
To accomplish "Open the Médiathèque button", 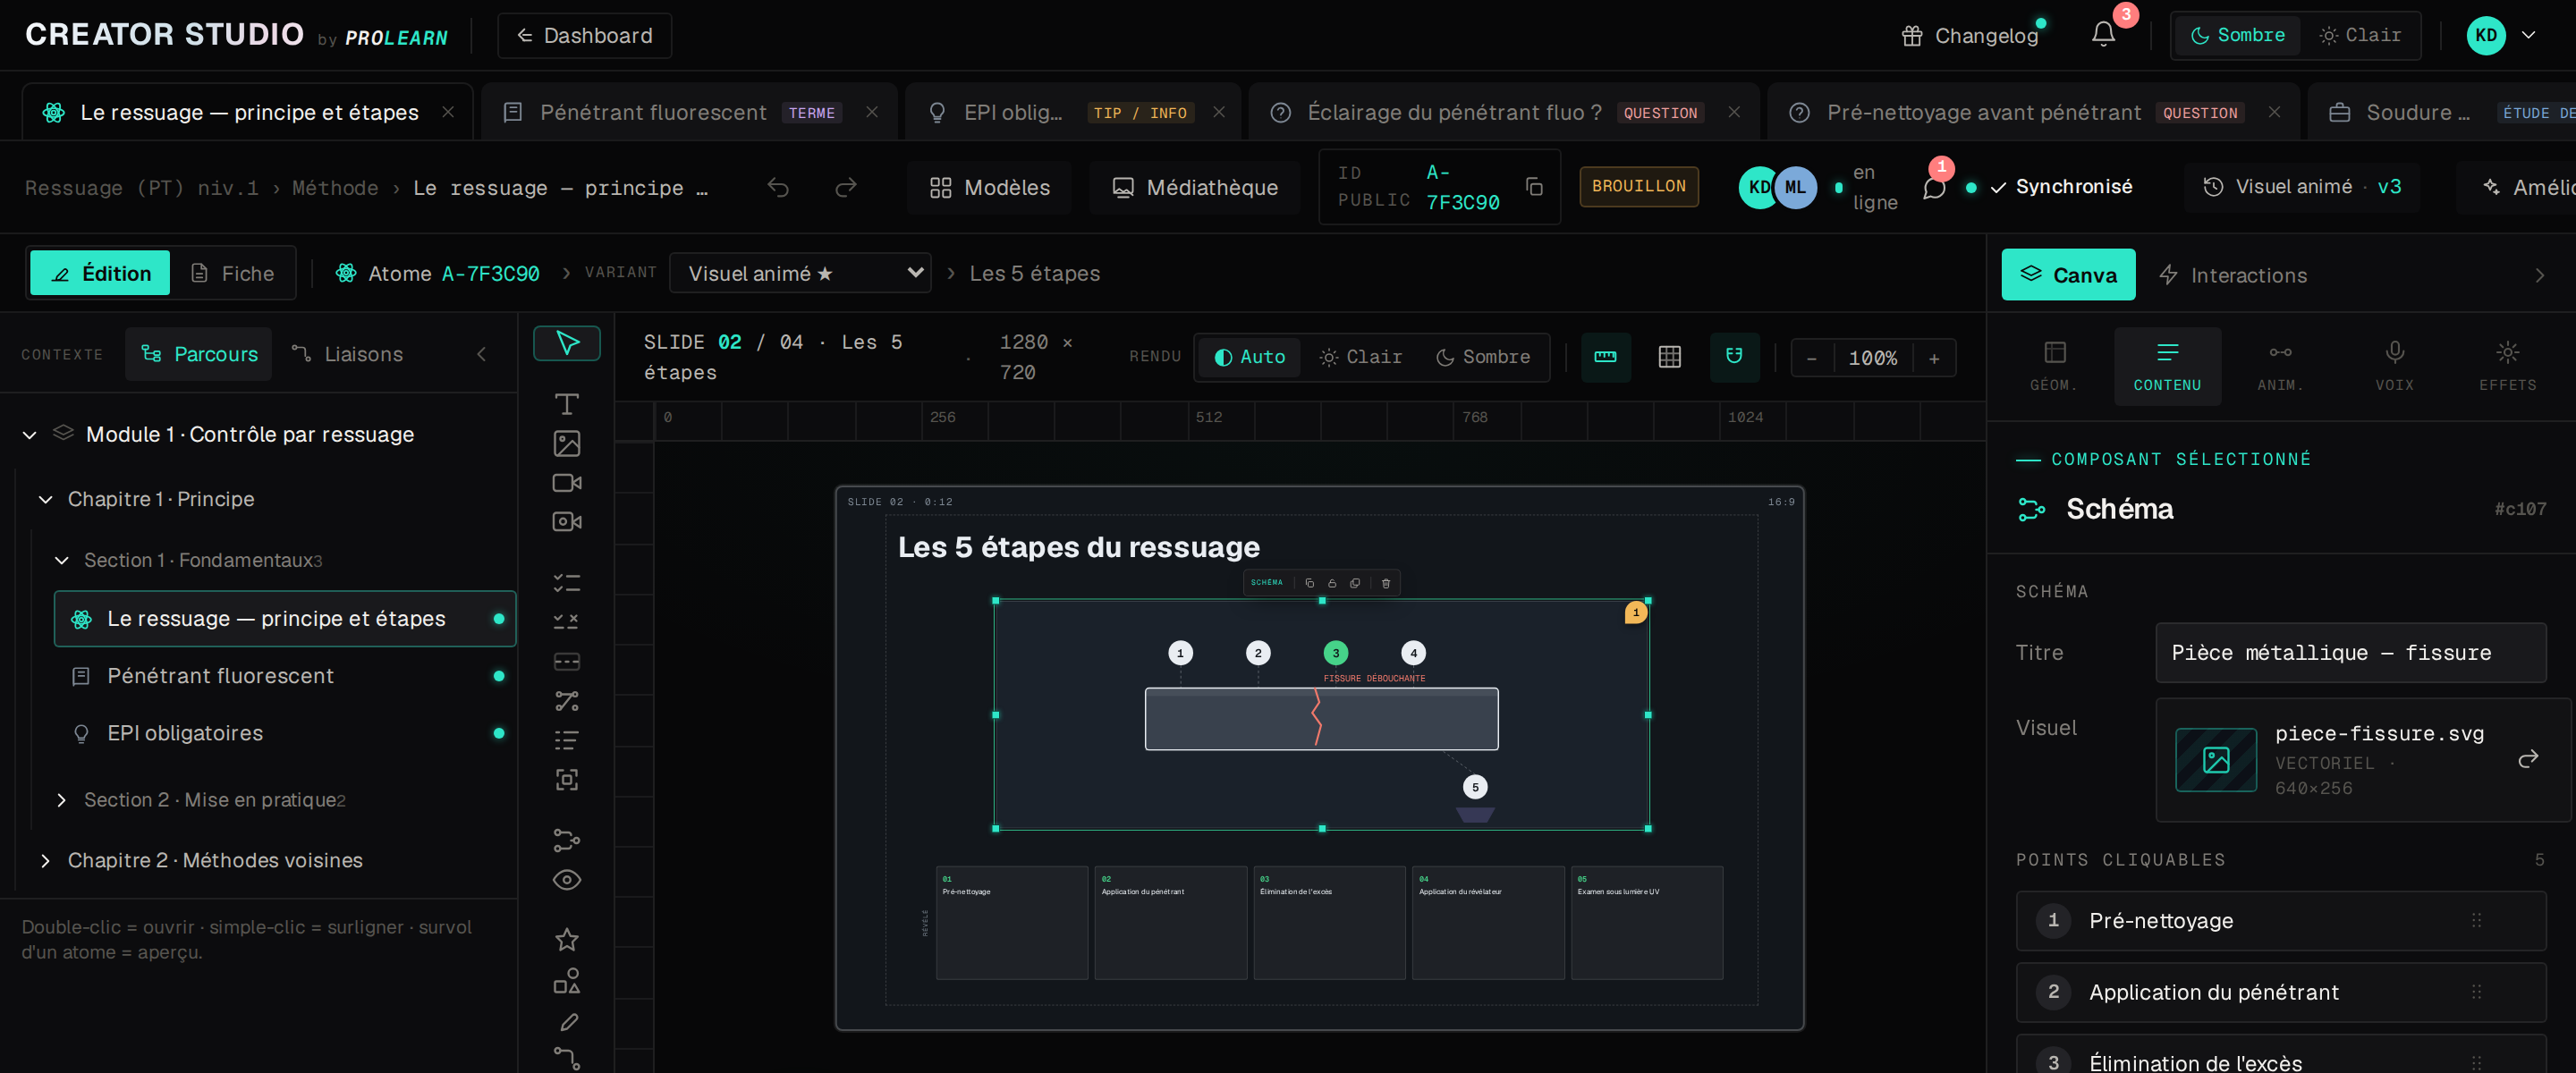I will 1194,187.
